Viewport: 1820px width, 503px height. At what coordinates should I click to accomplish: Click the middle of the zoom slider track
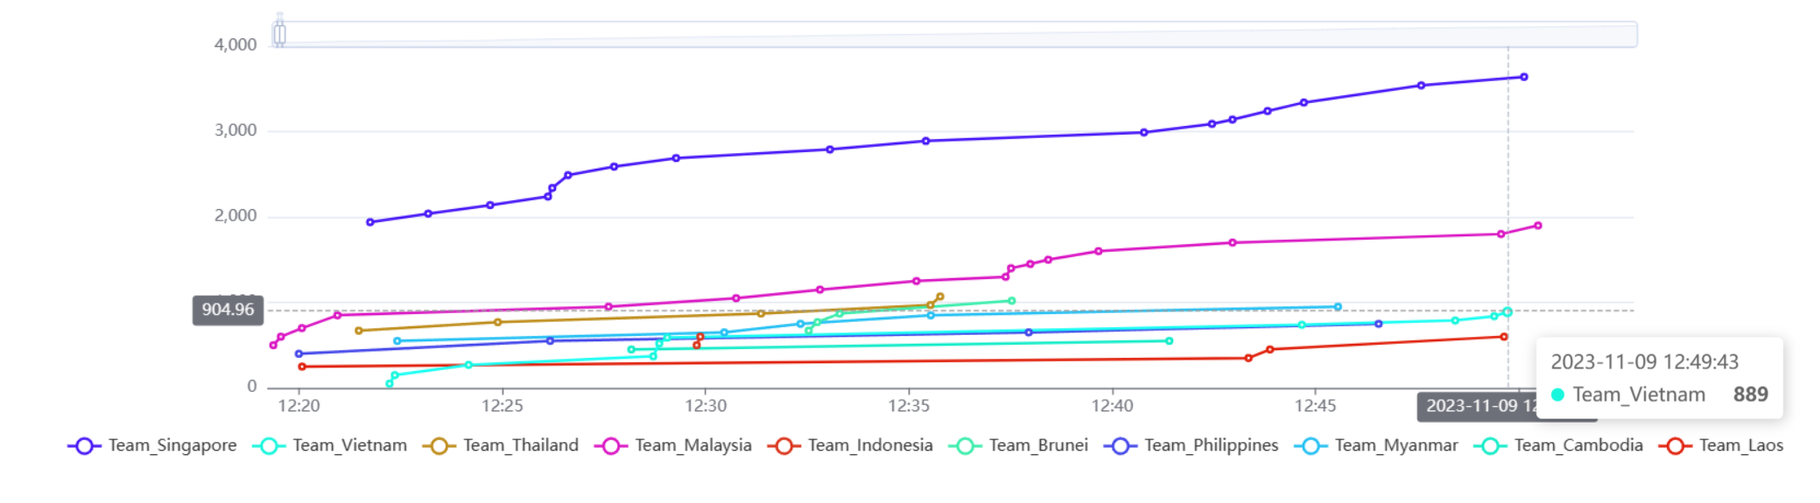958,35
